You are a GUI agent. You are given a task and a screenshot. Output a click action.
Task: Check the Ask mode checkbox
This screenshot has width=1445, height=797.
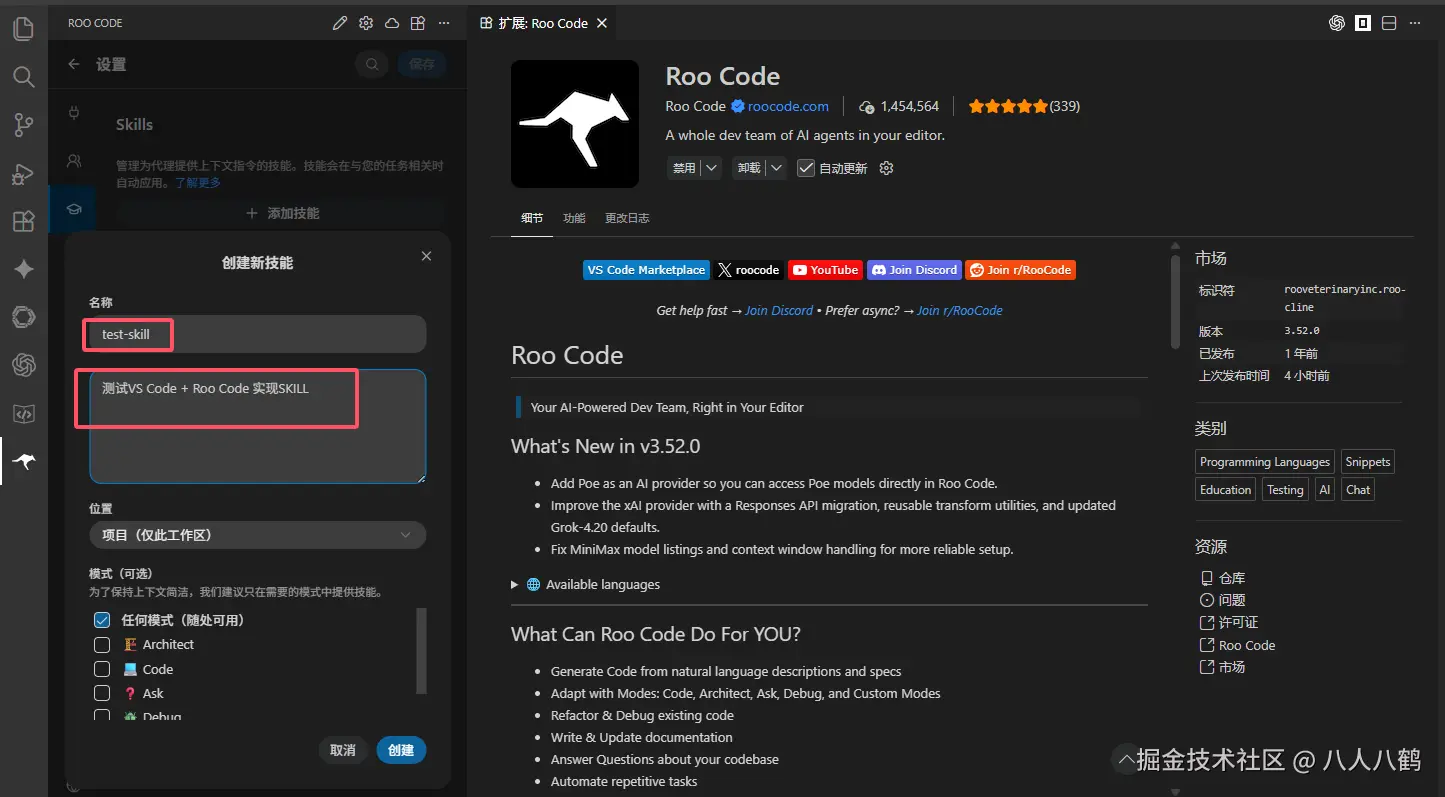tap(102, 693)
